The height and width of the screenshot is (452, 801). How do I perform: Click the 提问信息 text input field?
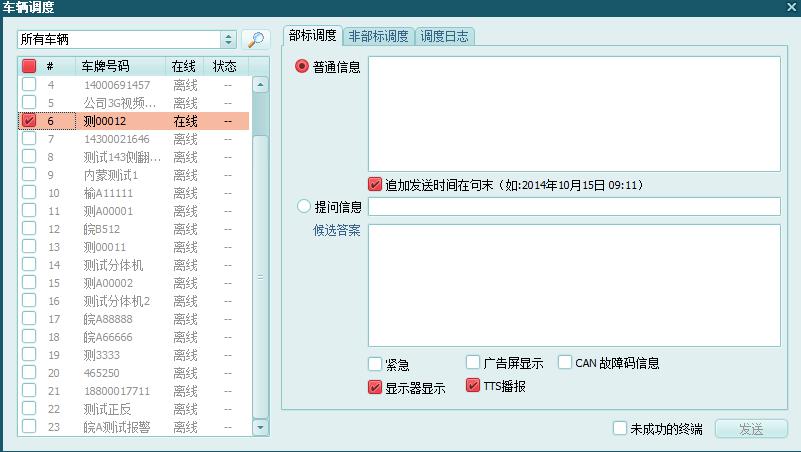click(x=574, y=207)
